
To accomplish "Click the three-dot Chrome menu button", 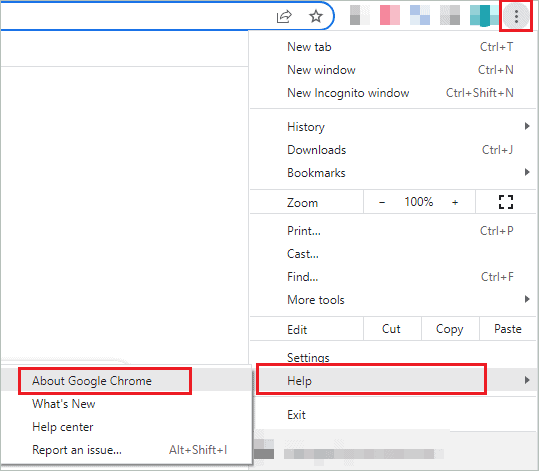I will click(x=516, y=16).
